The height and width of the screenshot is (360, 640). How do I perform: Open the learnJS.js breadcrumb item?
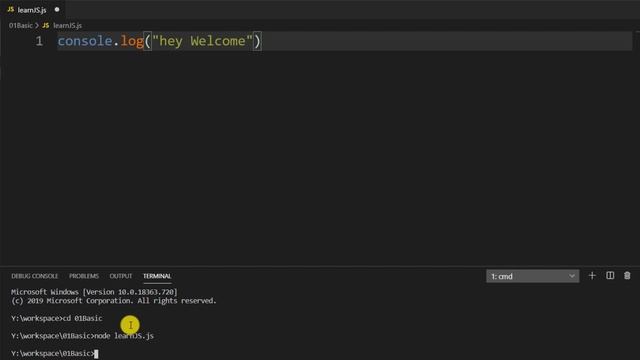[67, 25]
